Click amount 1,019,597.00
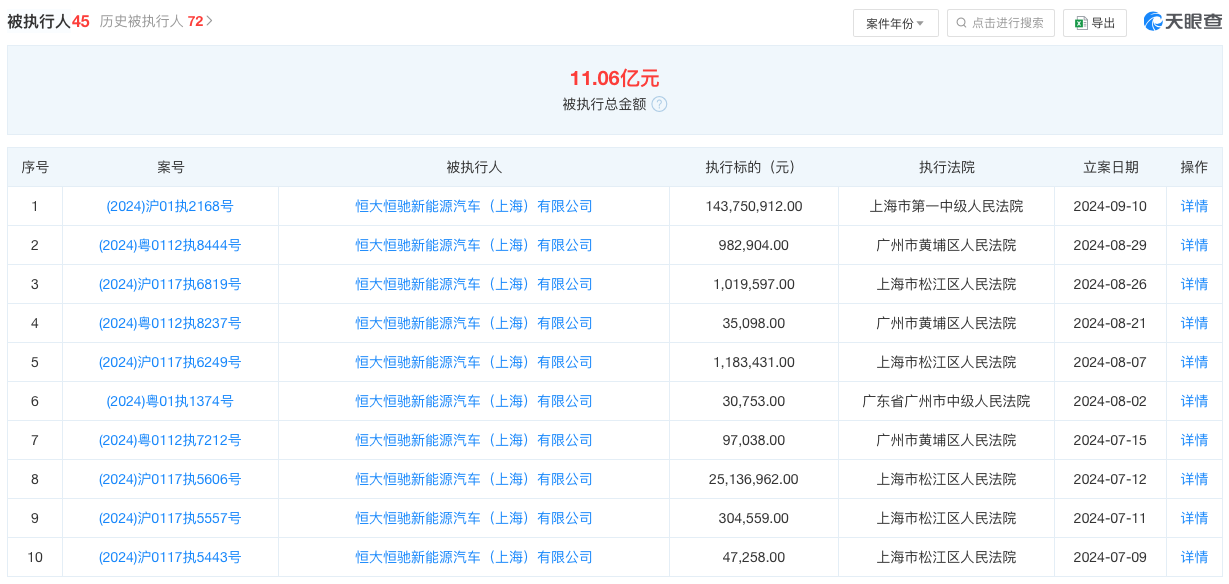Screen dimensions: 1229x584 click(754, 284)
